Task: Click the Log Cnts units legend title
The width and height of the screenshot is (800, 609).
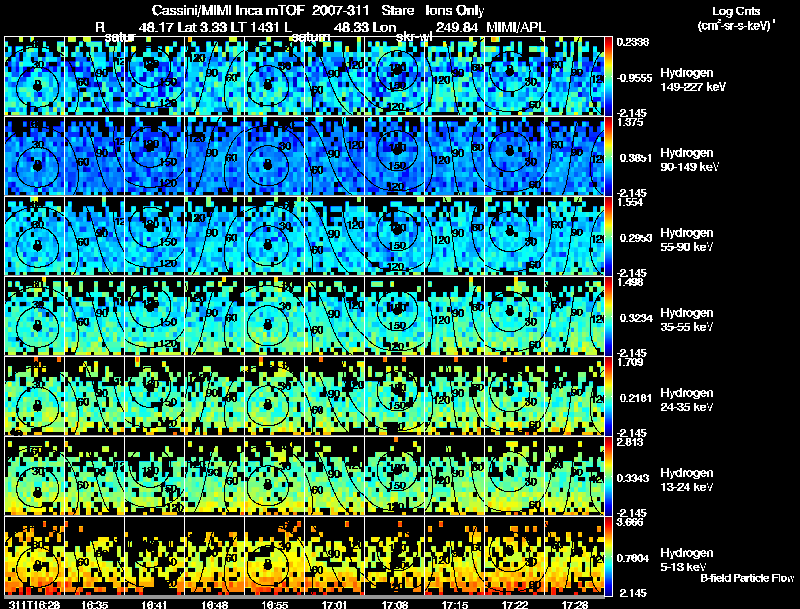Action: pyautogui.click(x=736, y=18)
